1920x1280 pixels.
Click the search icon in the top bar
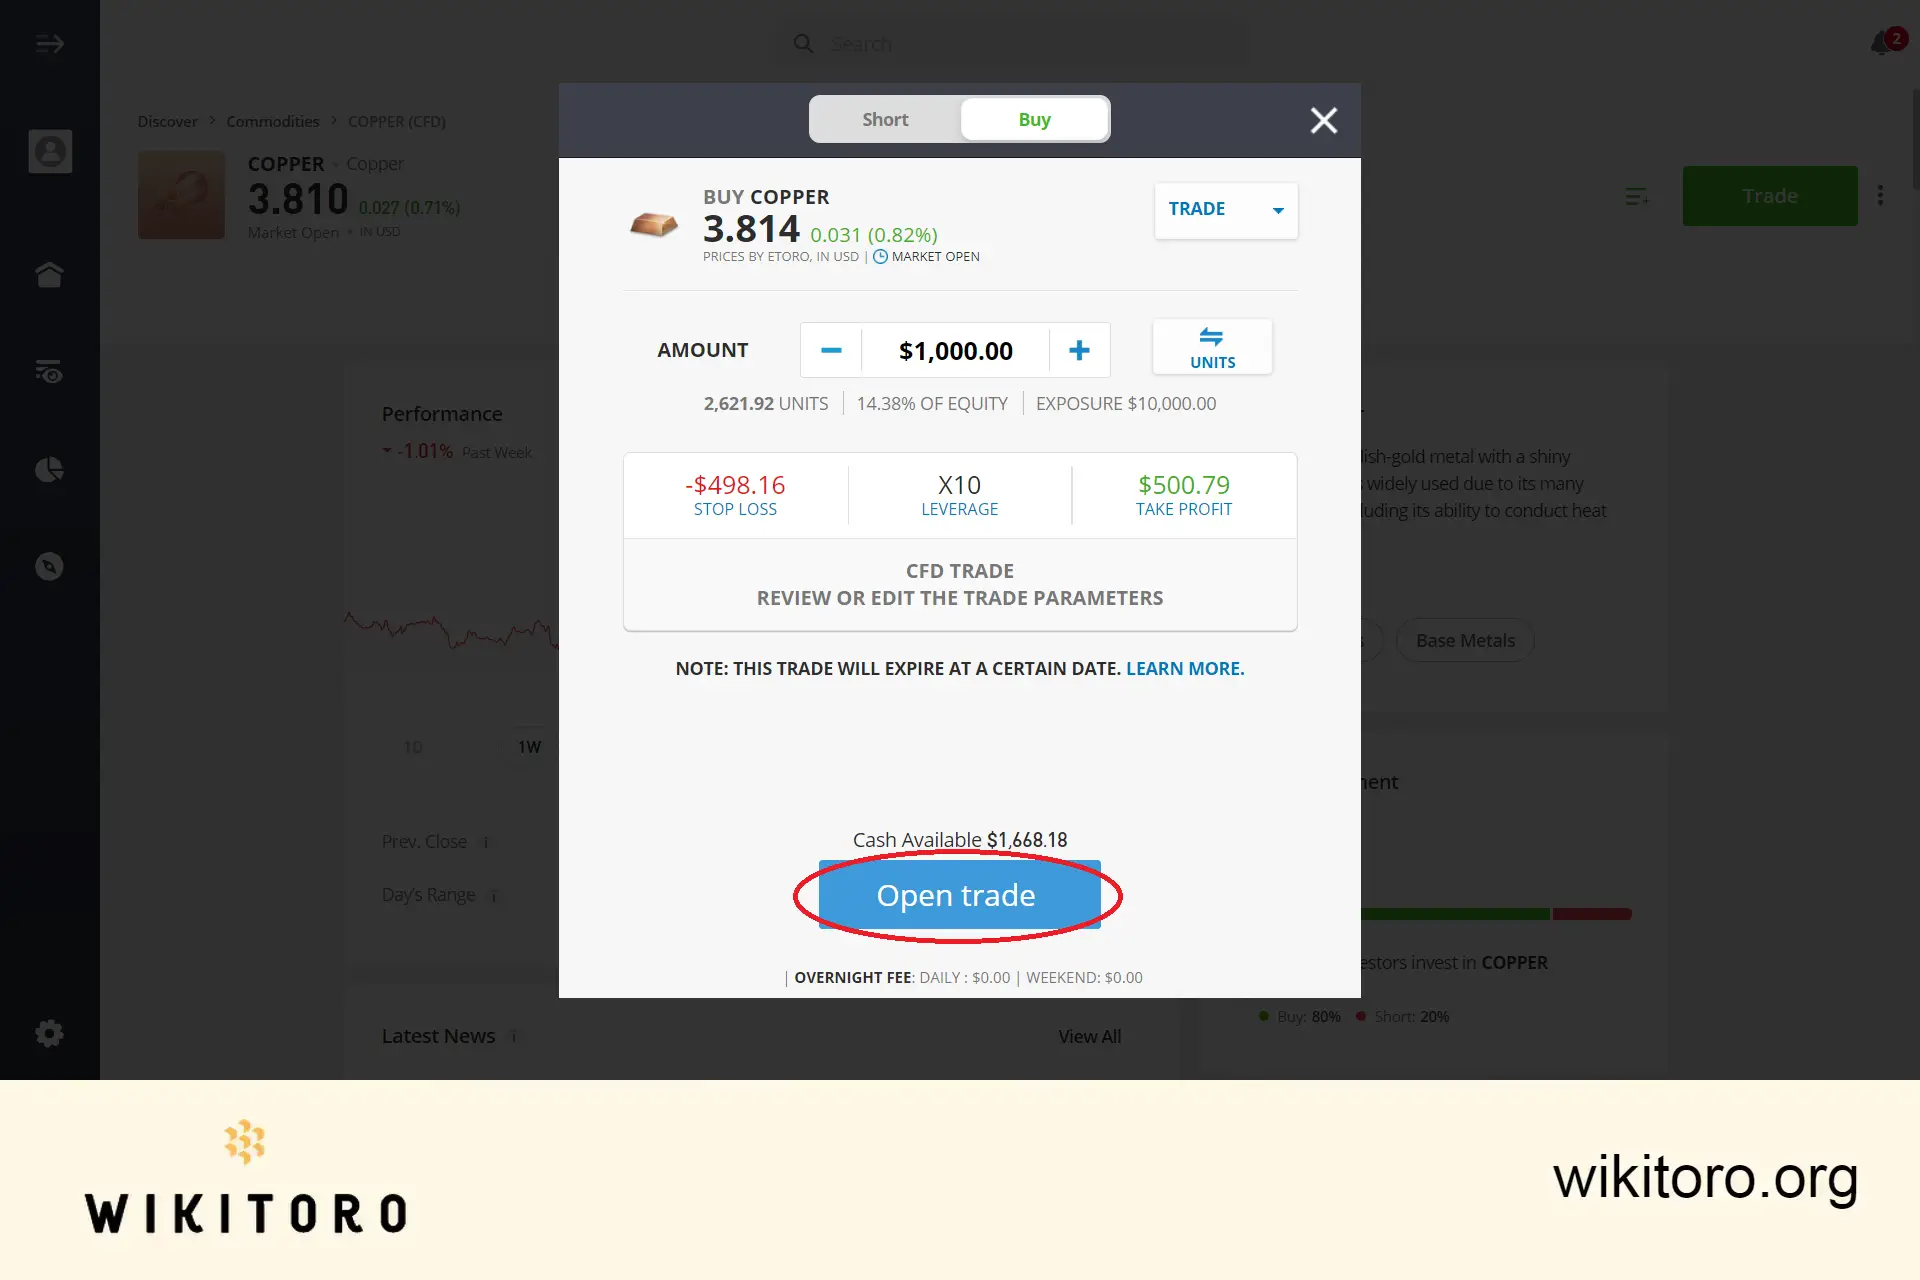click(803, 43)
